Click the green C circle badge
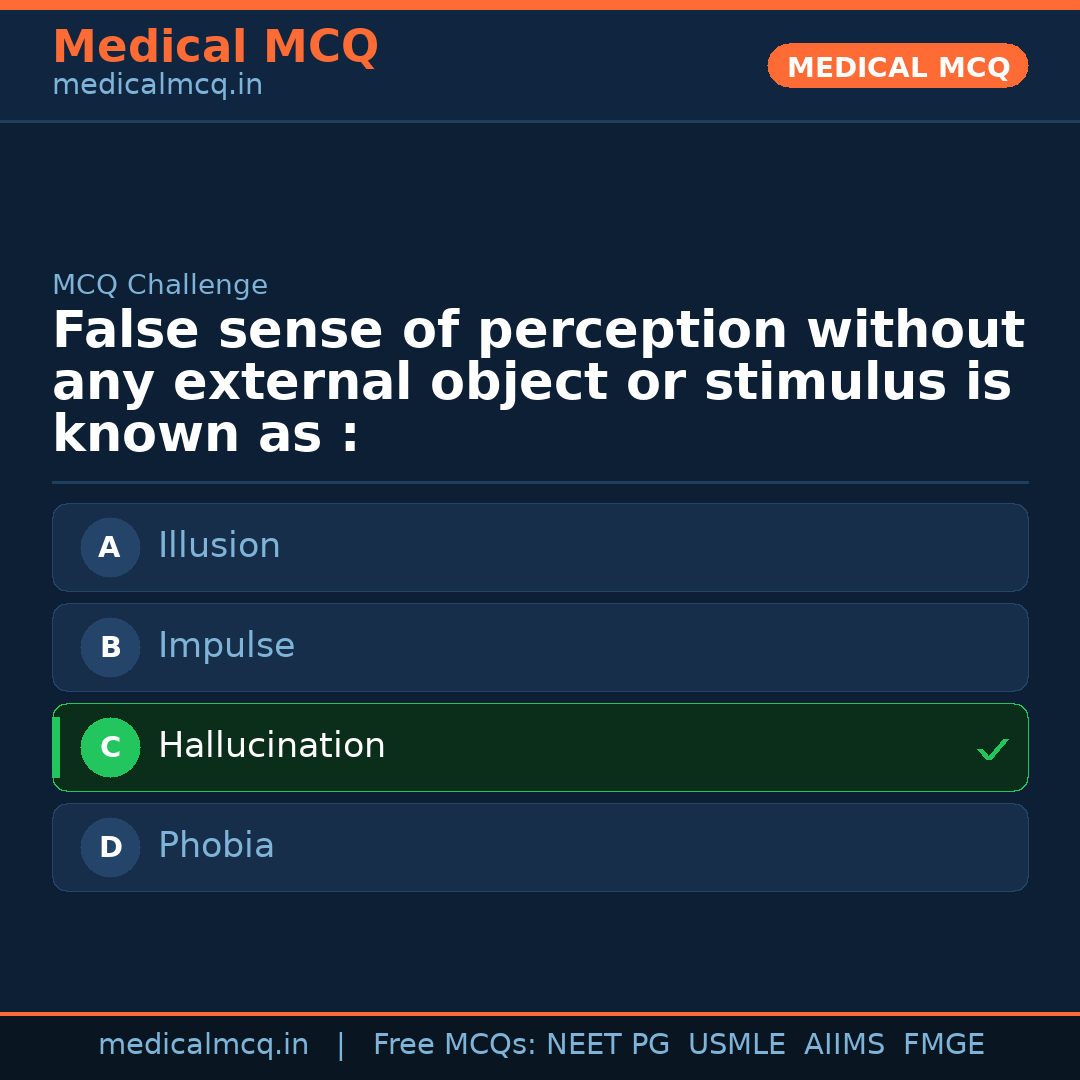The image size is (1080, 1080). pos(110,747)
